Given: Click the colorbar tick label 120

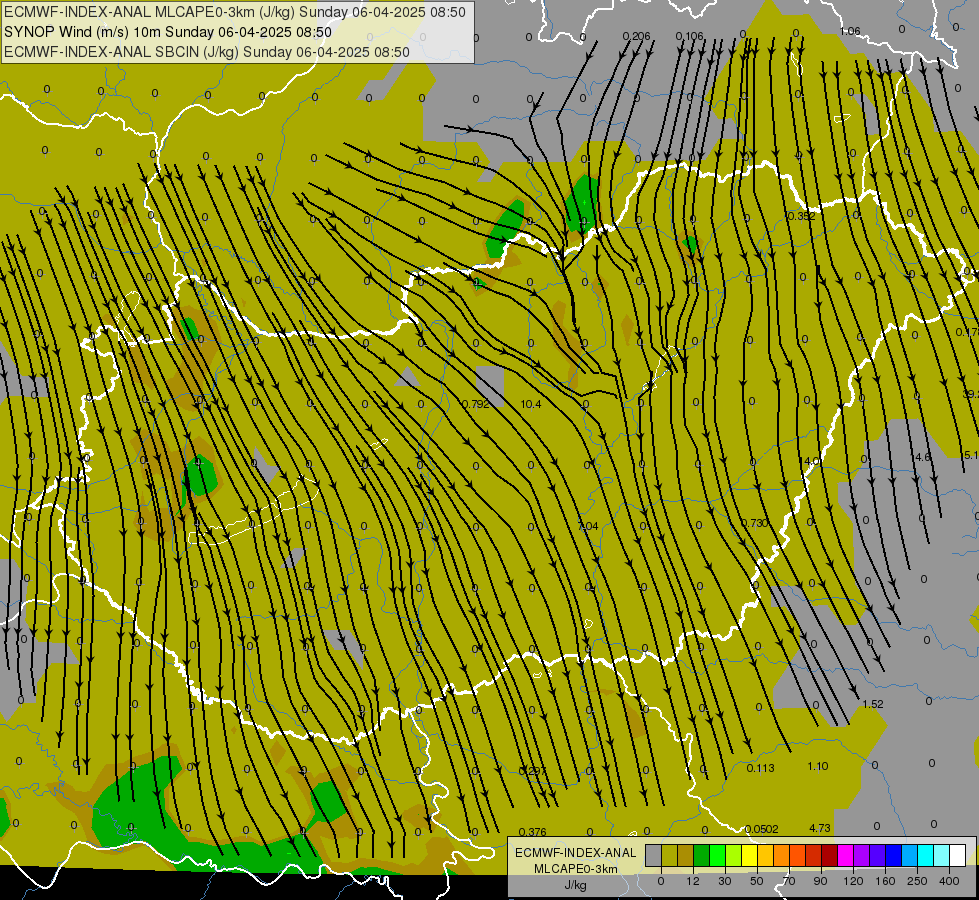Looking at the screenshot, I should [853, 881].
